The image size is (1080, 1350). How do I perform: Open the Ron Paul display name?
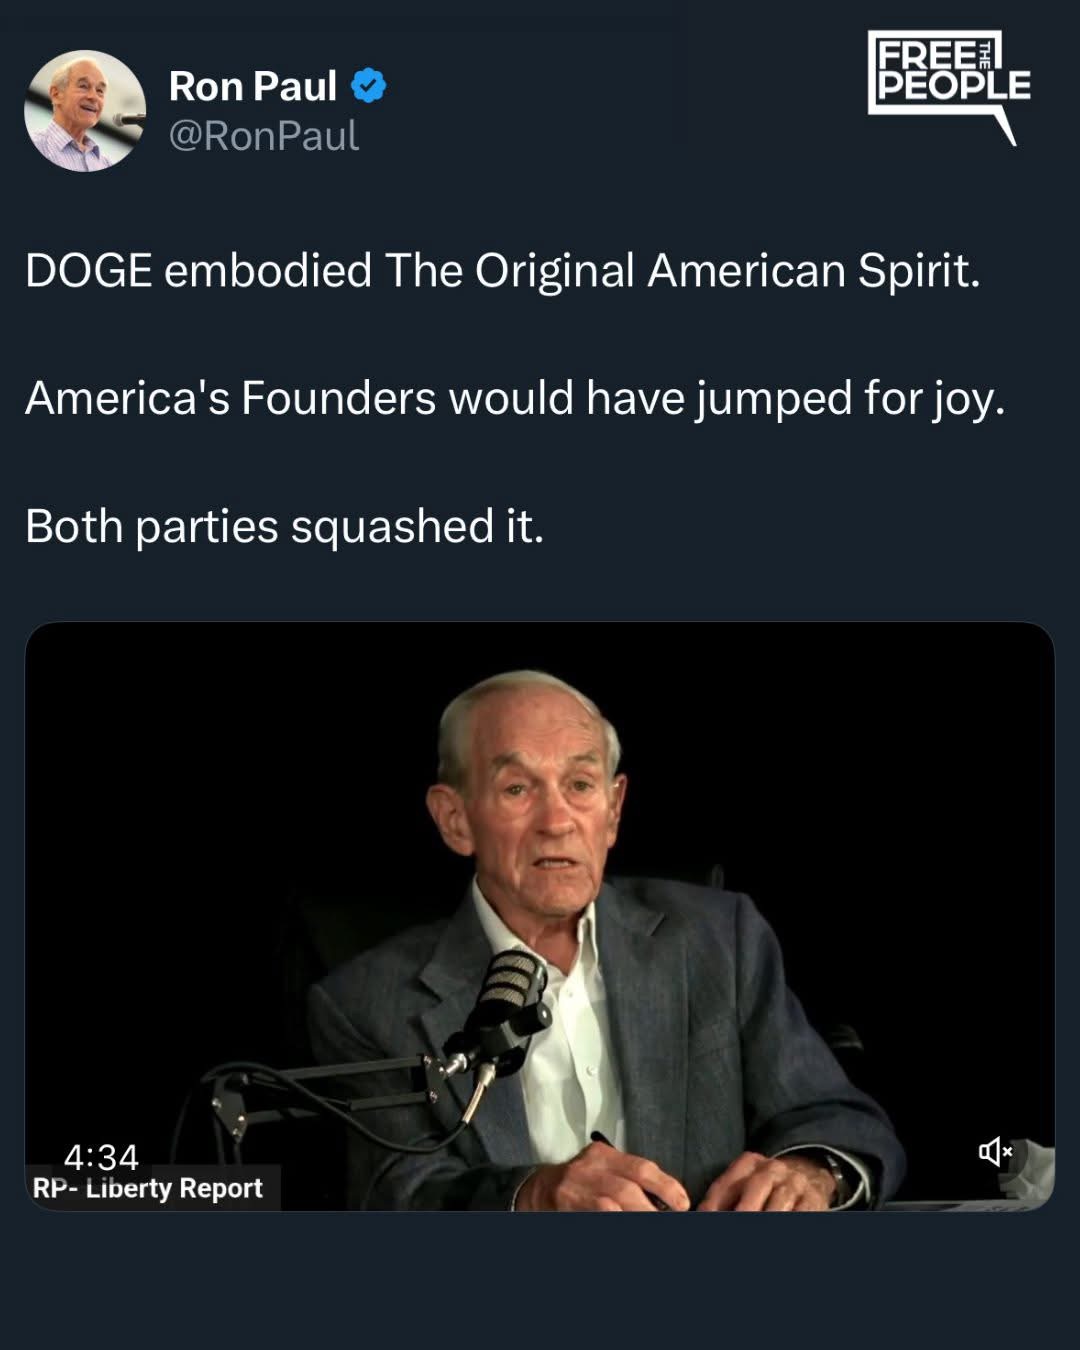[252, 86]
